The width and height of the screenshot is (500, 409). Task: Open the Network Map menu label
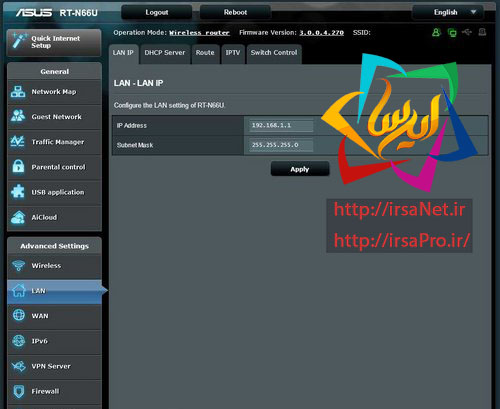[54, 92]
